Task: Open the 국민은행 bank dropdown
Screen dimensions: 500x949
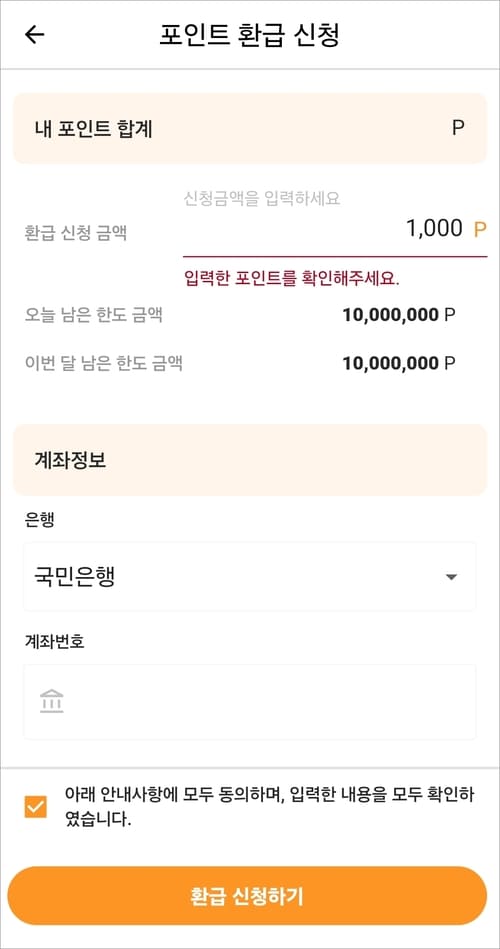Action: tap(250, 577)
